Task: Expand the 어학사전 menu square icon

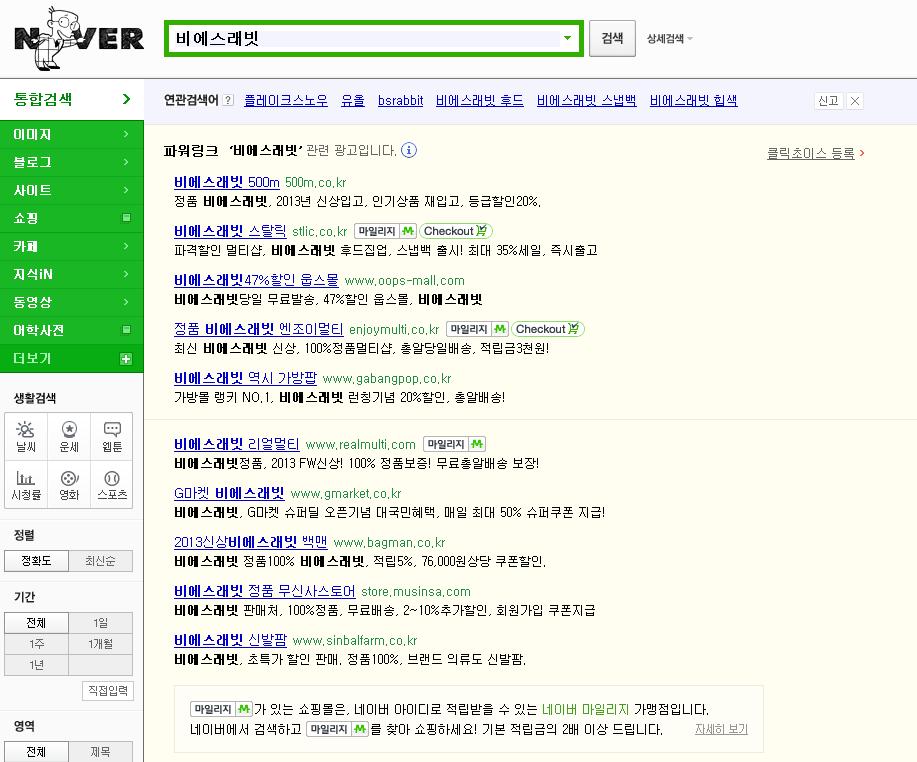Action: (x=126, y=330)
